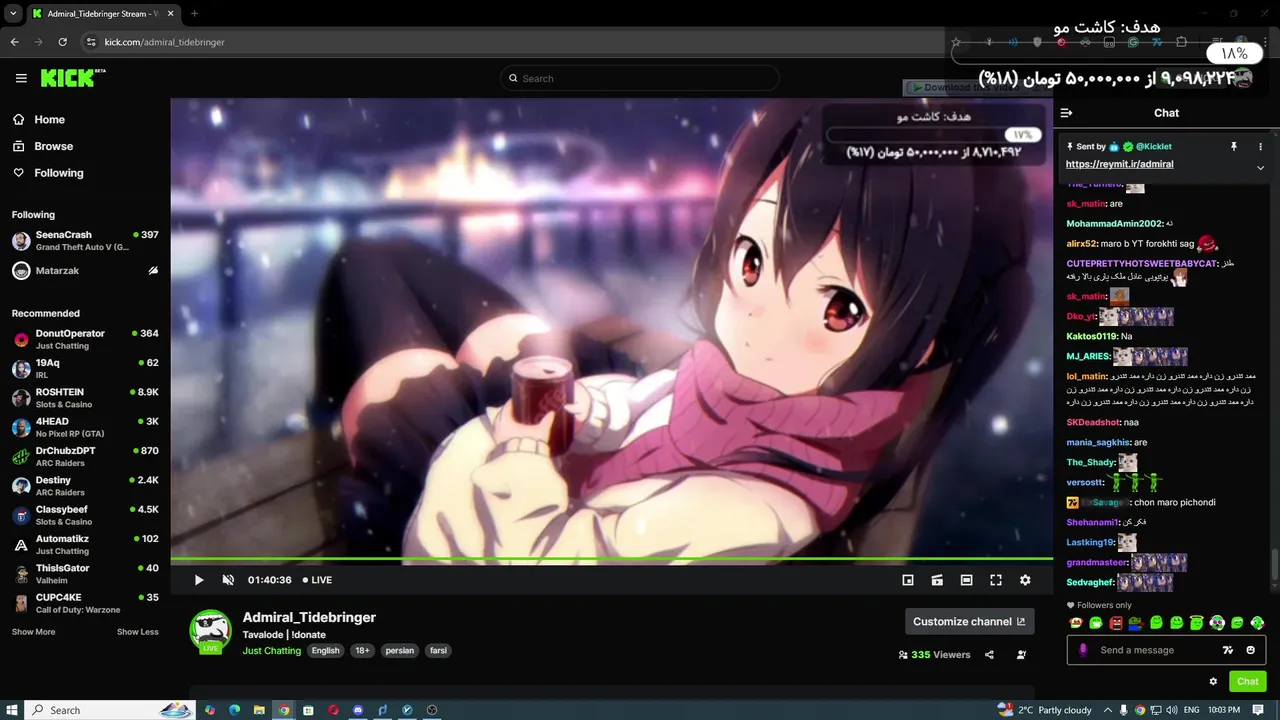Screen dimensions: 1280x720
Task: Open pinned message three-dot menu
Action: point(1260,146)
